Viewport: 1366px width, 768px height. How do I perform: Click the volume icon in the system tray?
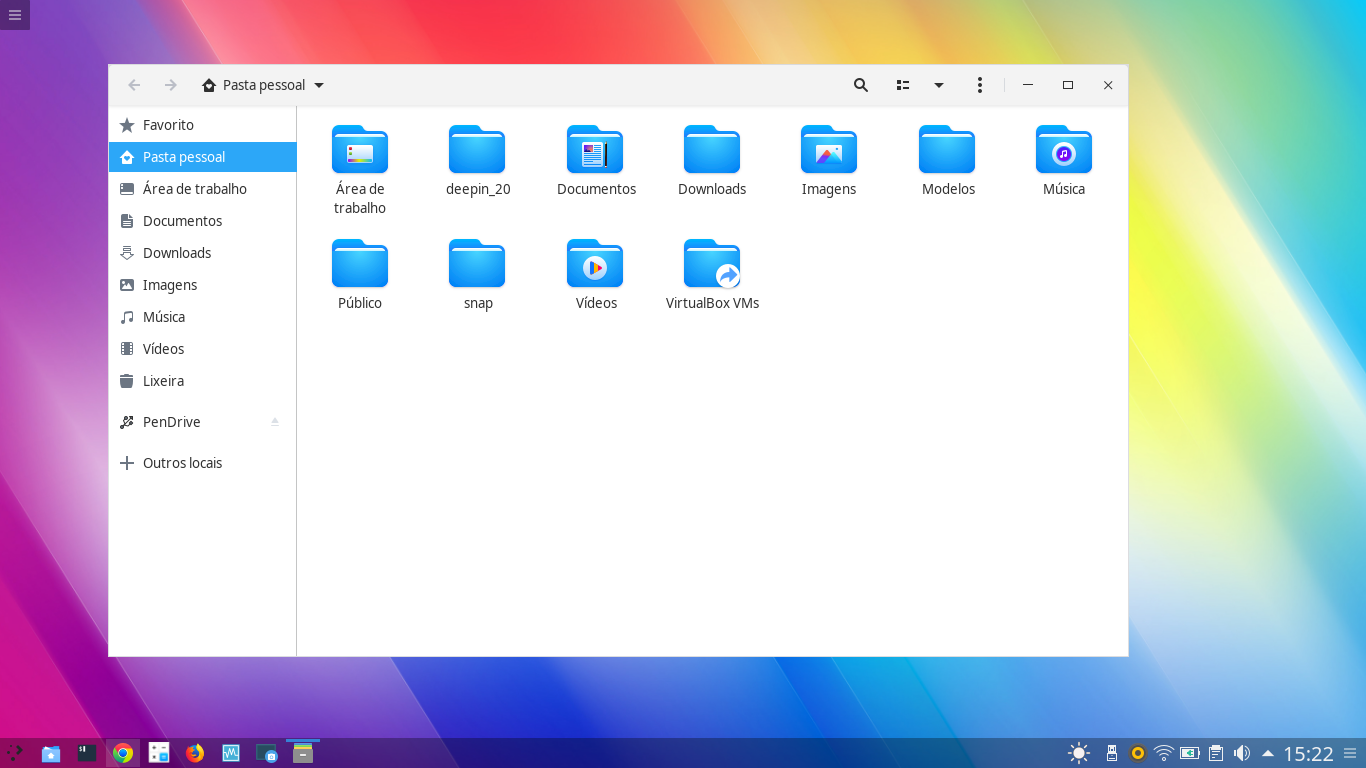tap(1242, 752)
